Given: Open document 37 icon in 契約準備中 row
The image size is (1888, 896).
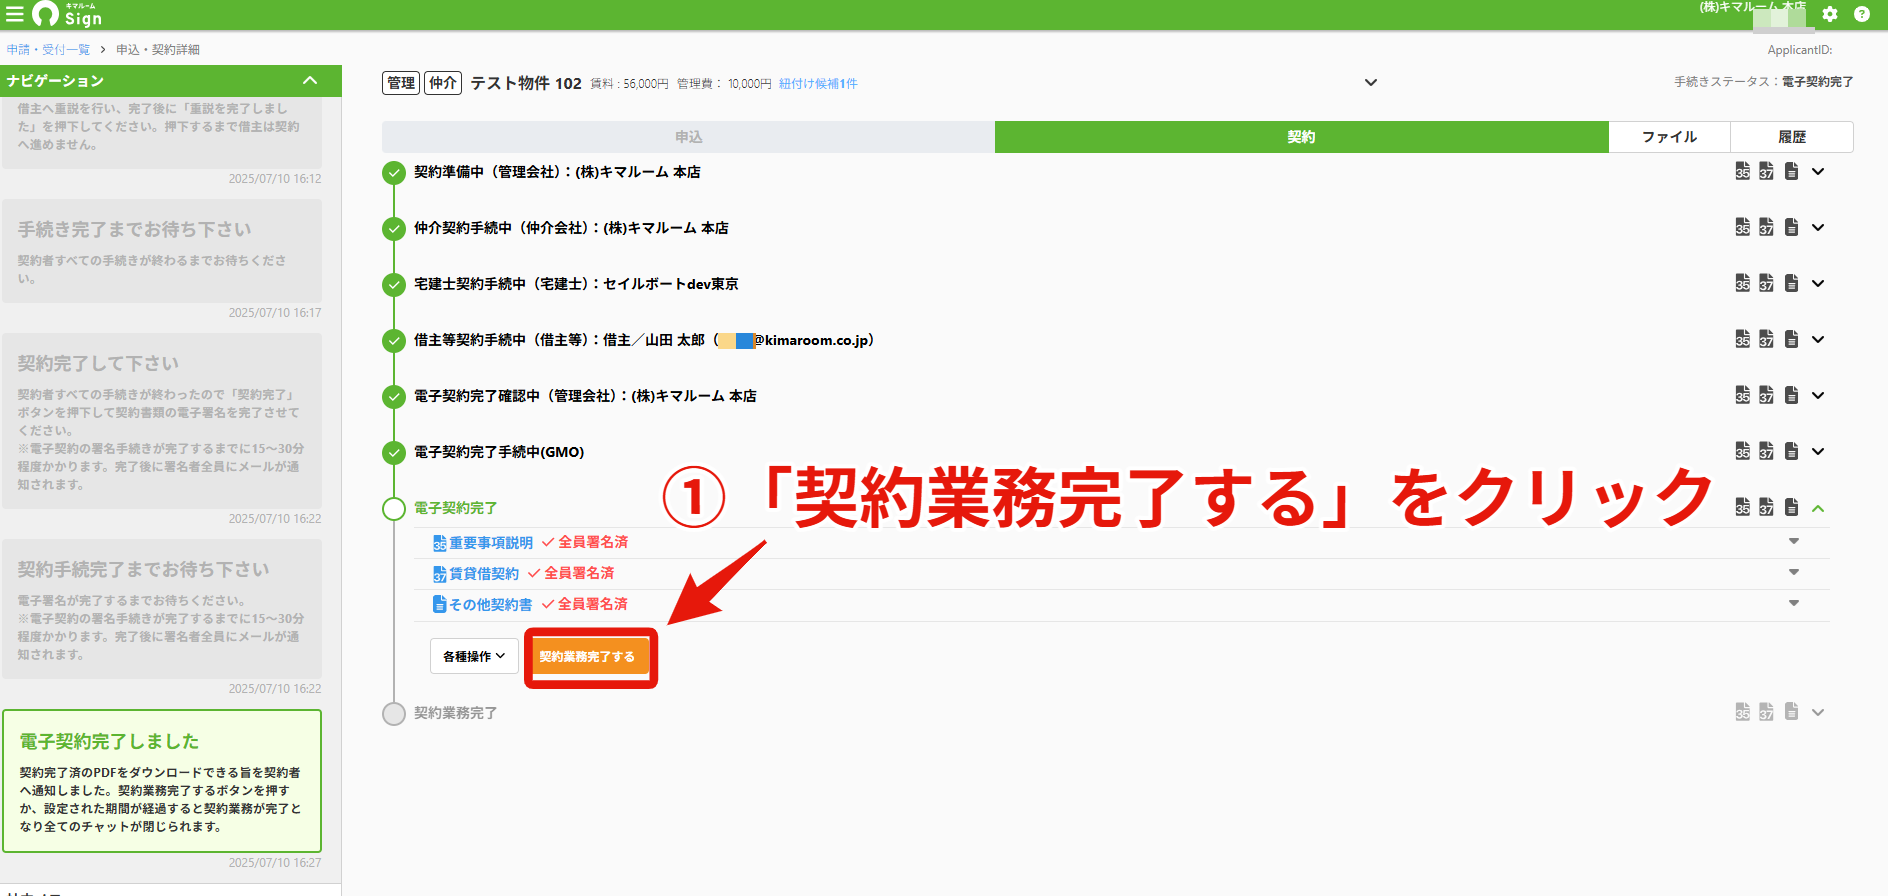Looking at the screenshot, I should point(1767,171).
